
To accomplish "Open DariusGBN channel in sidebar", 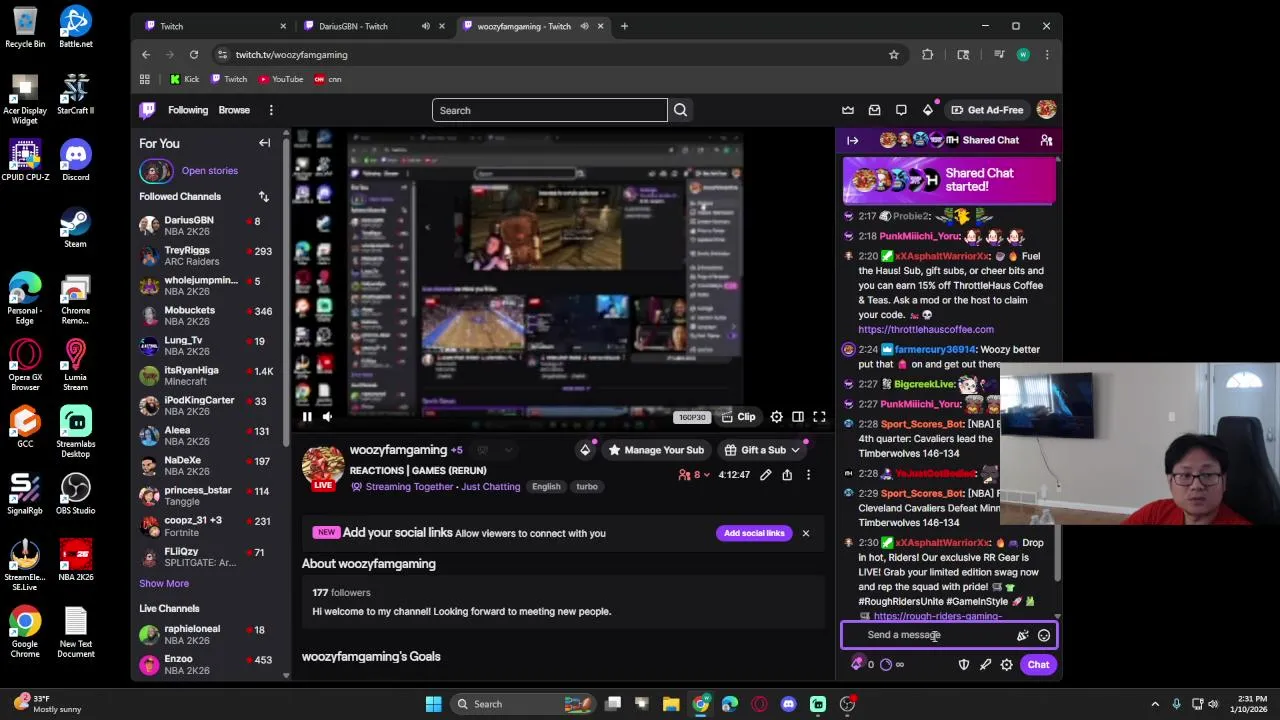I will (210, 225).
